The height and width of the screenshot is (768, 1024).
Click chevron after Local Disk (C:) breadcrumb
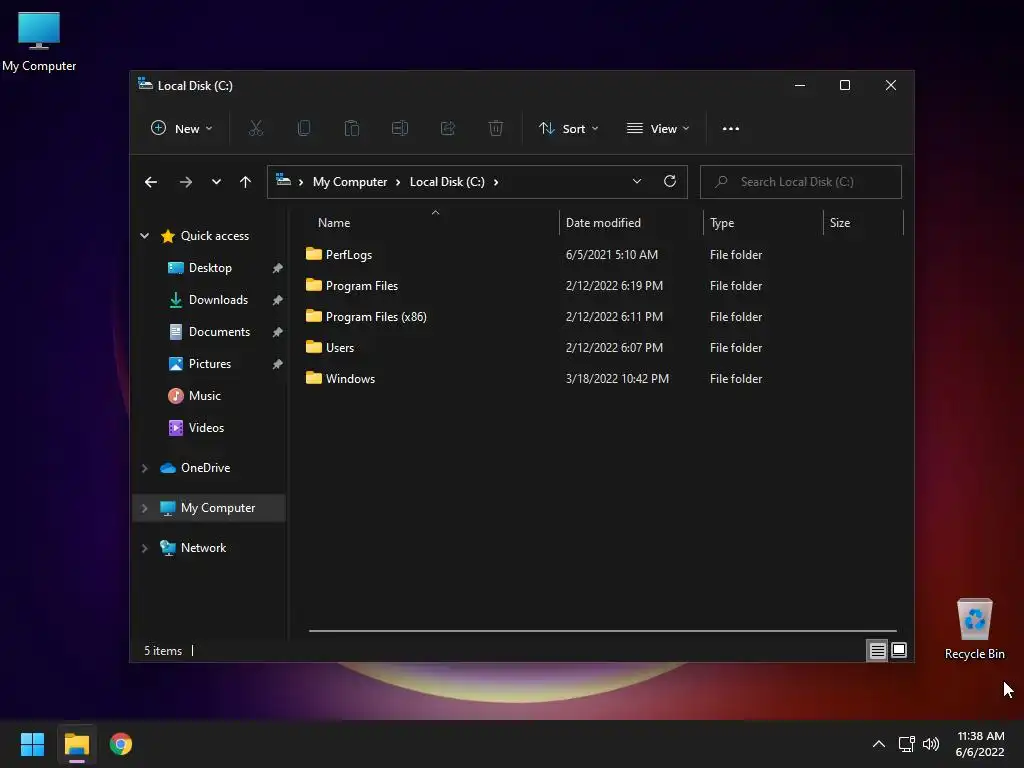(496, 182)
